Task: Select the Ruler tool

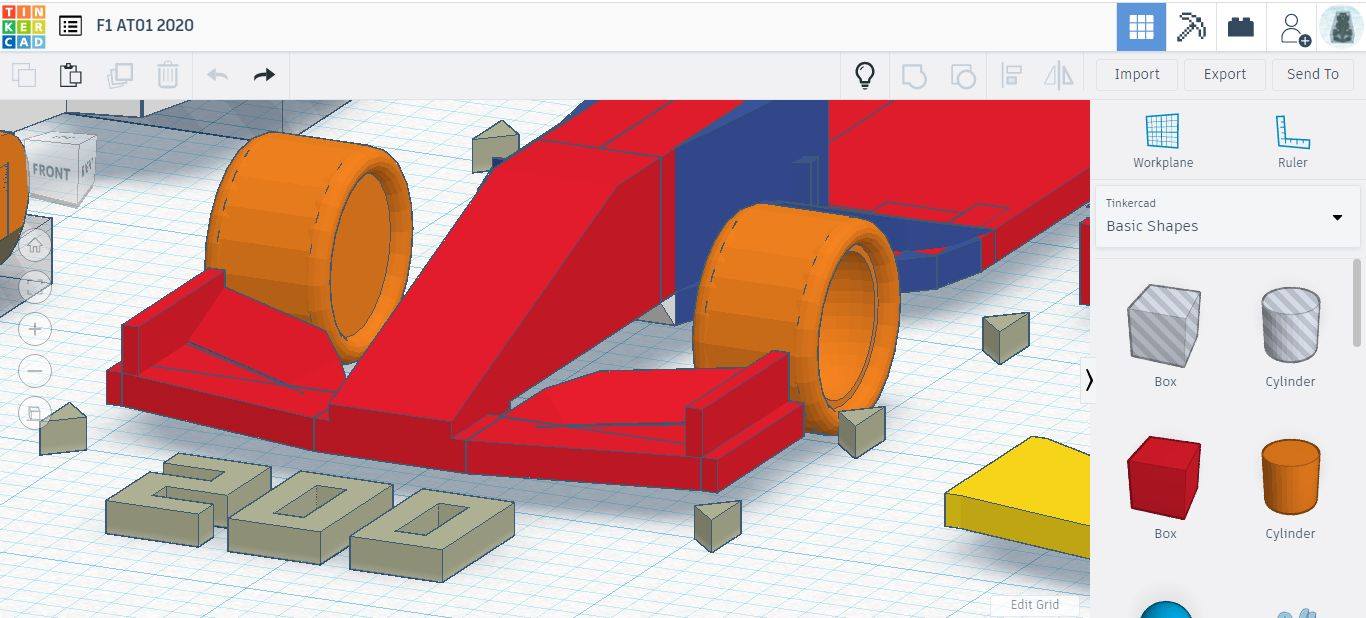Action: (x=1292, y=140)
